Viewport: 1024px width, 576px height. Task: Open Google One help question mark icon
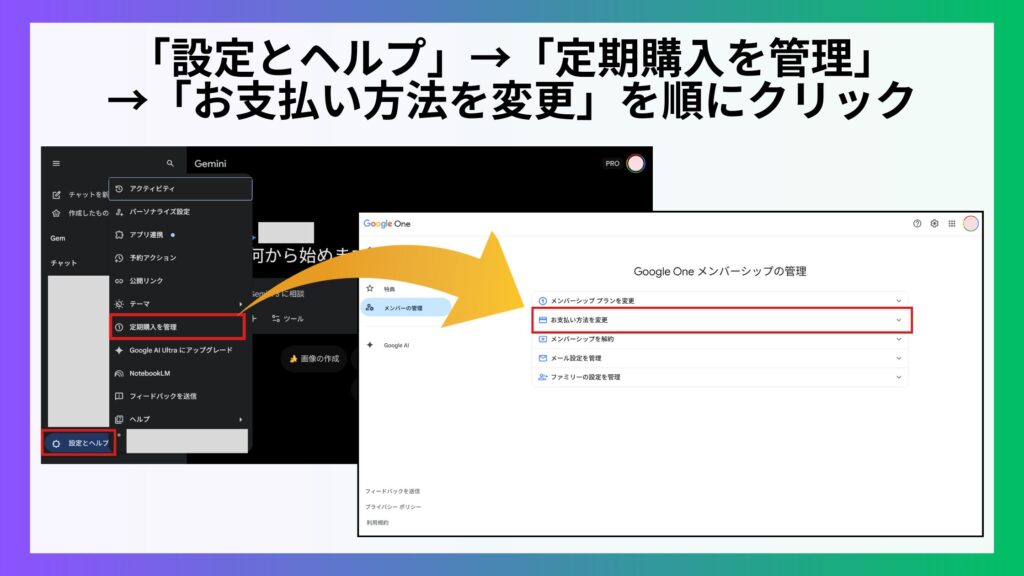click(x=917, y=224)
